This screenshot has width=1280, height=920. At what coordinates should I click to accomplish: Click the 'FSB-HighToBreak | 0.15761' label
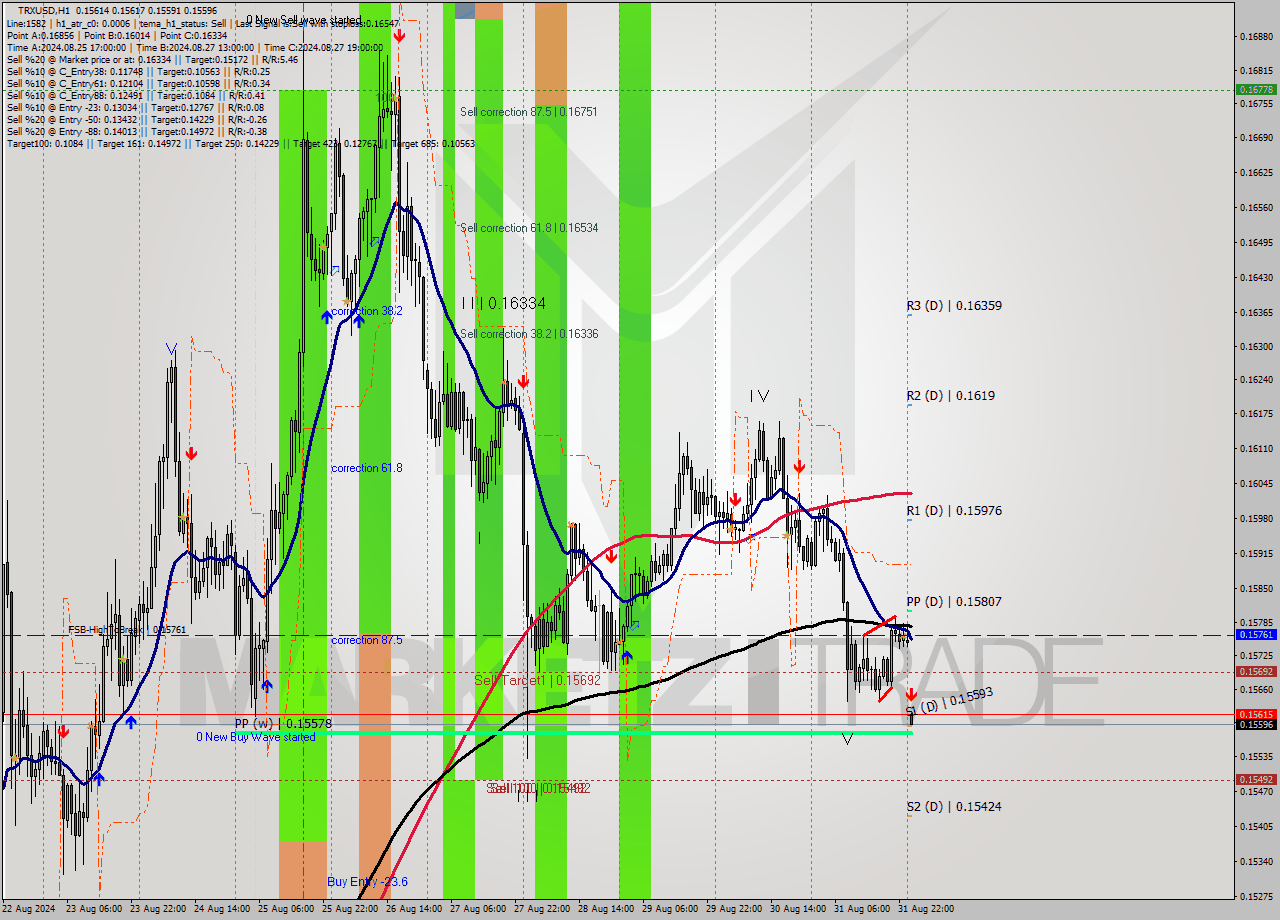(x=127, y=630)
